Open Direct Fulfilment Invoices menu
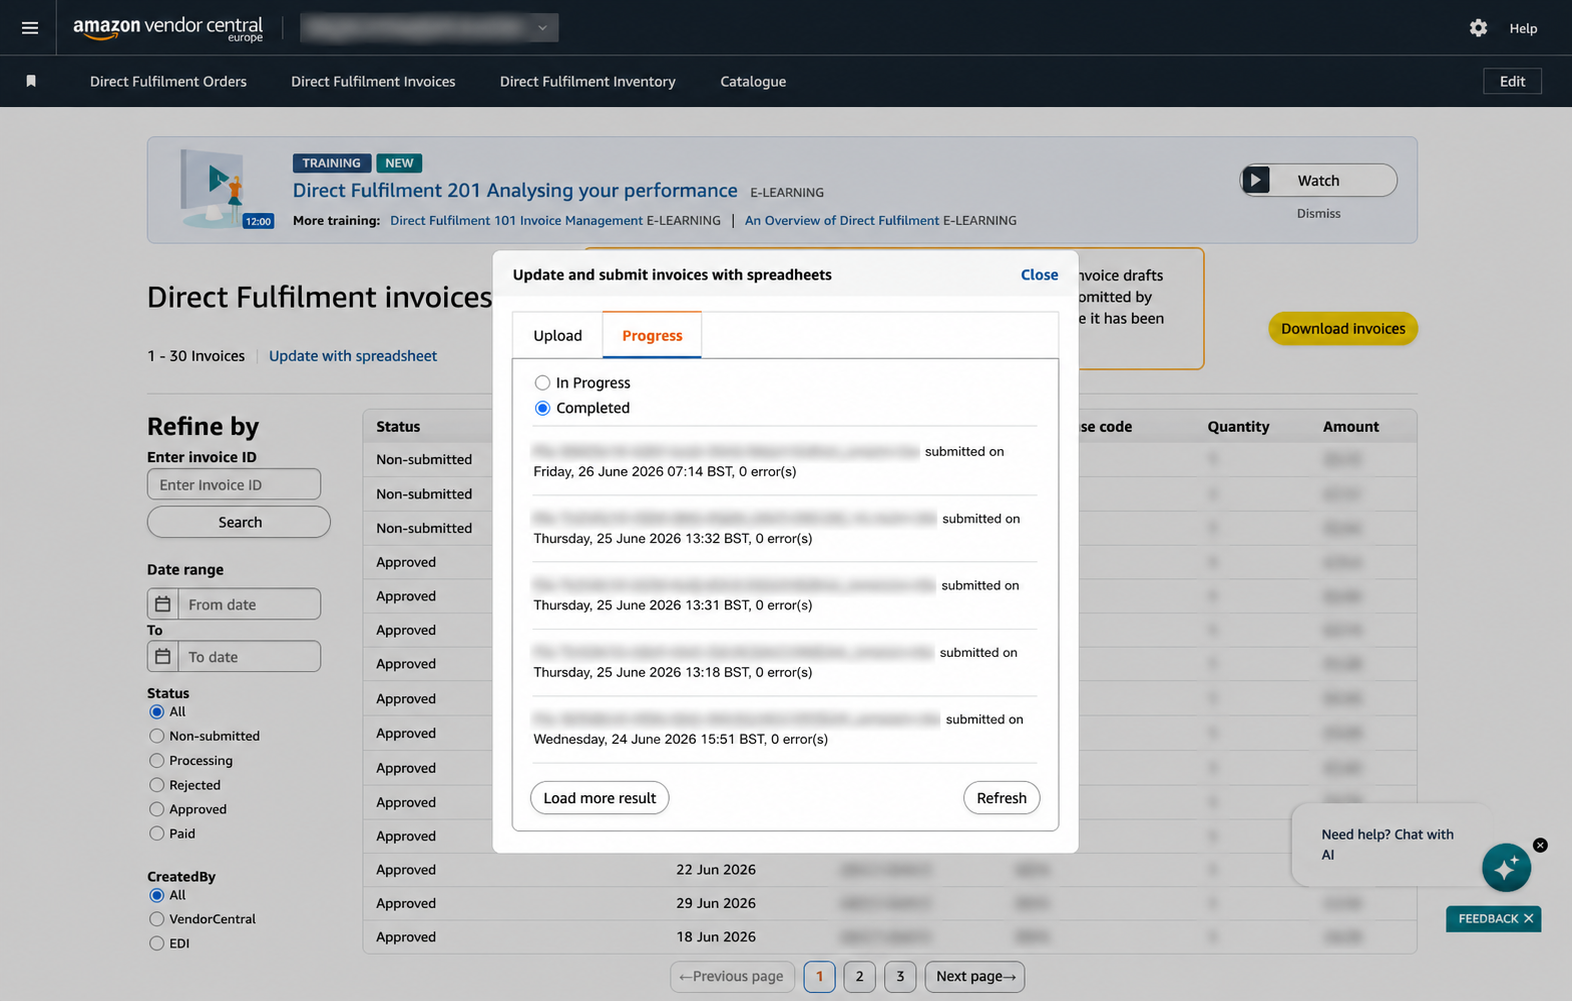Screen dimensions: 1572x1001 tap(373, 81)
